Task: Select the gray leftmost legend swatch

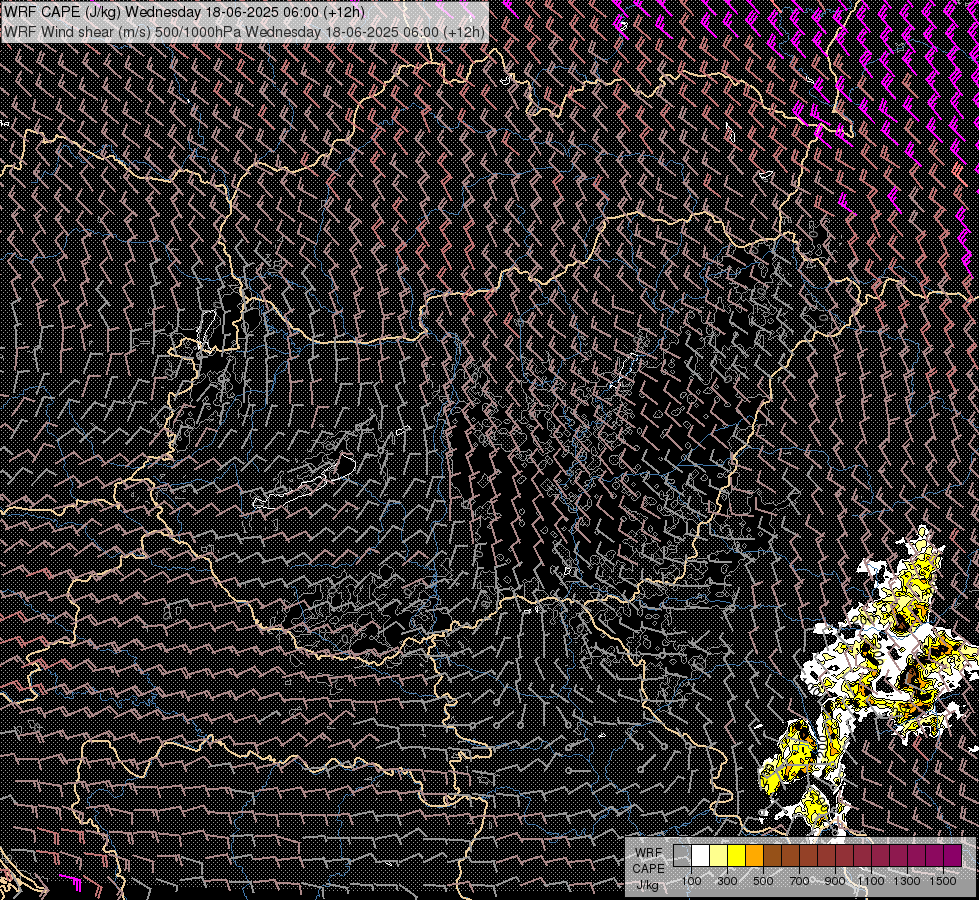Action: coord(682,855)
